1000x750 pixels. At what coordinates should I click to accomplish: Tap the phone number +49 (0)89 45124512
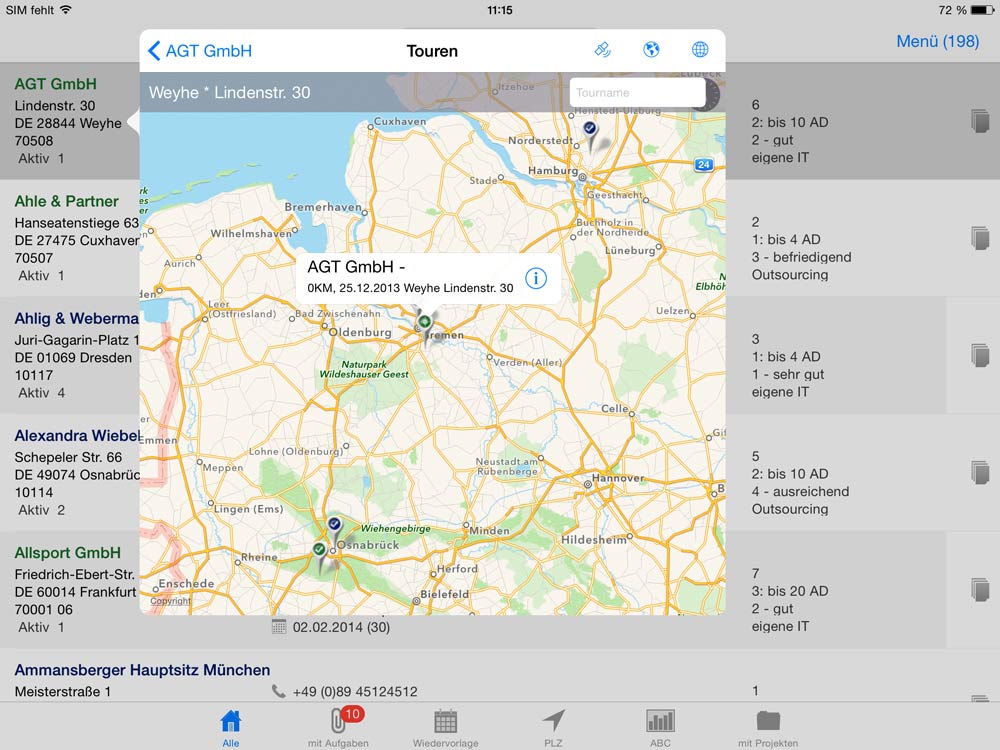(x=355, y=692)
